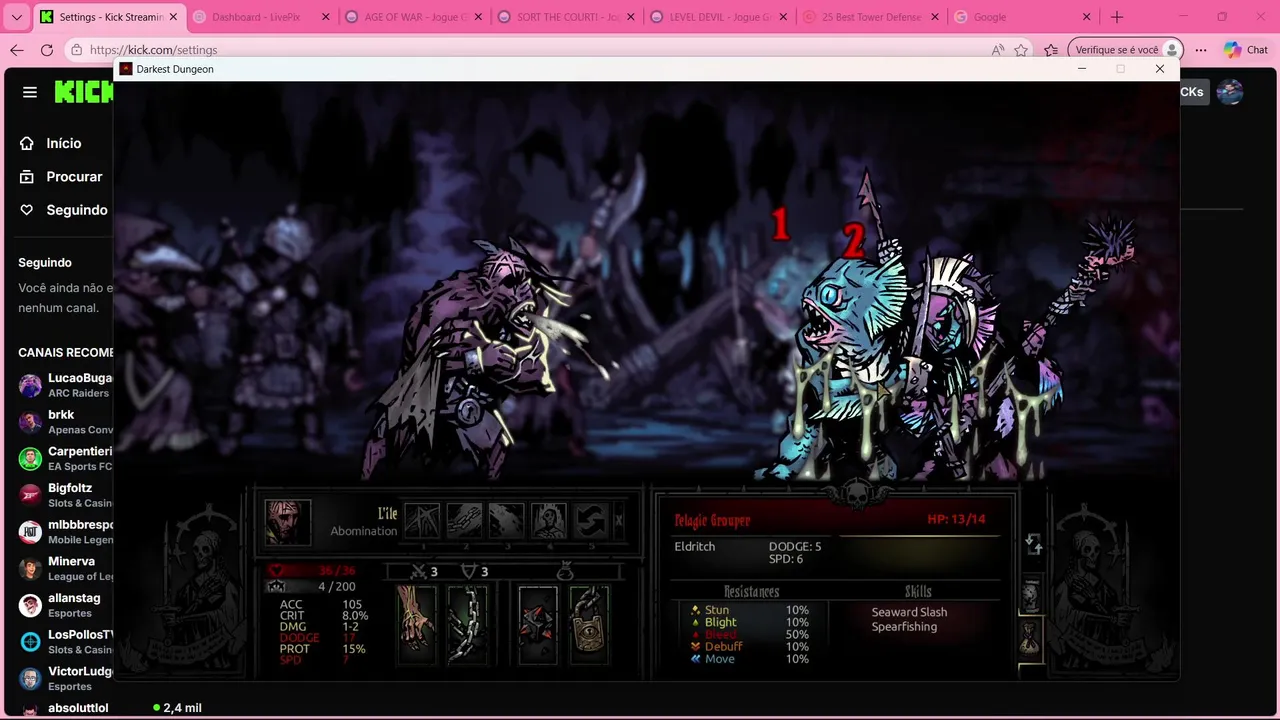Select the Transform skill icon, slot 5
Screen dimensions: 1280x720
590,521
